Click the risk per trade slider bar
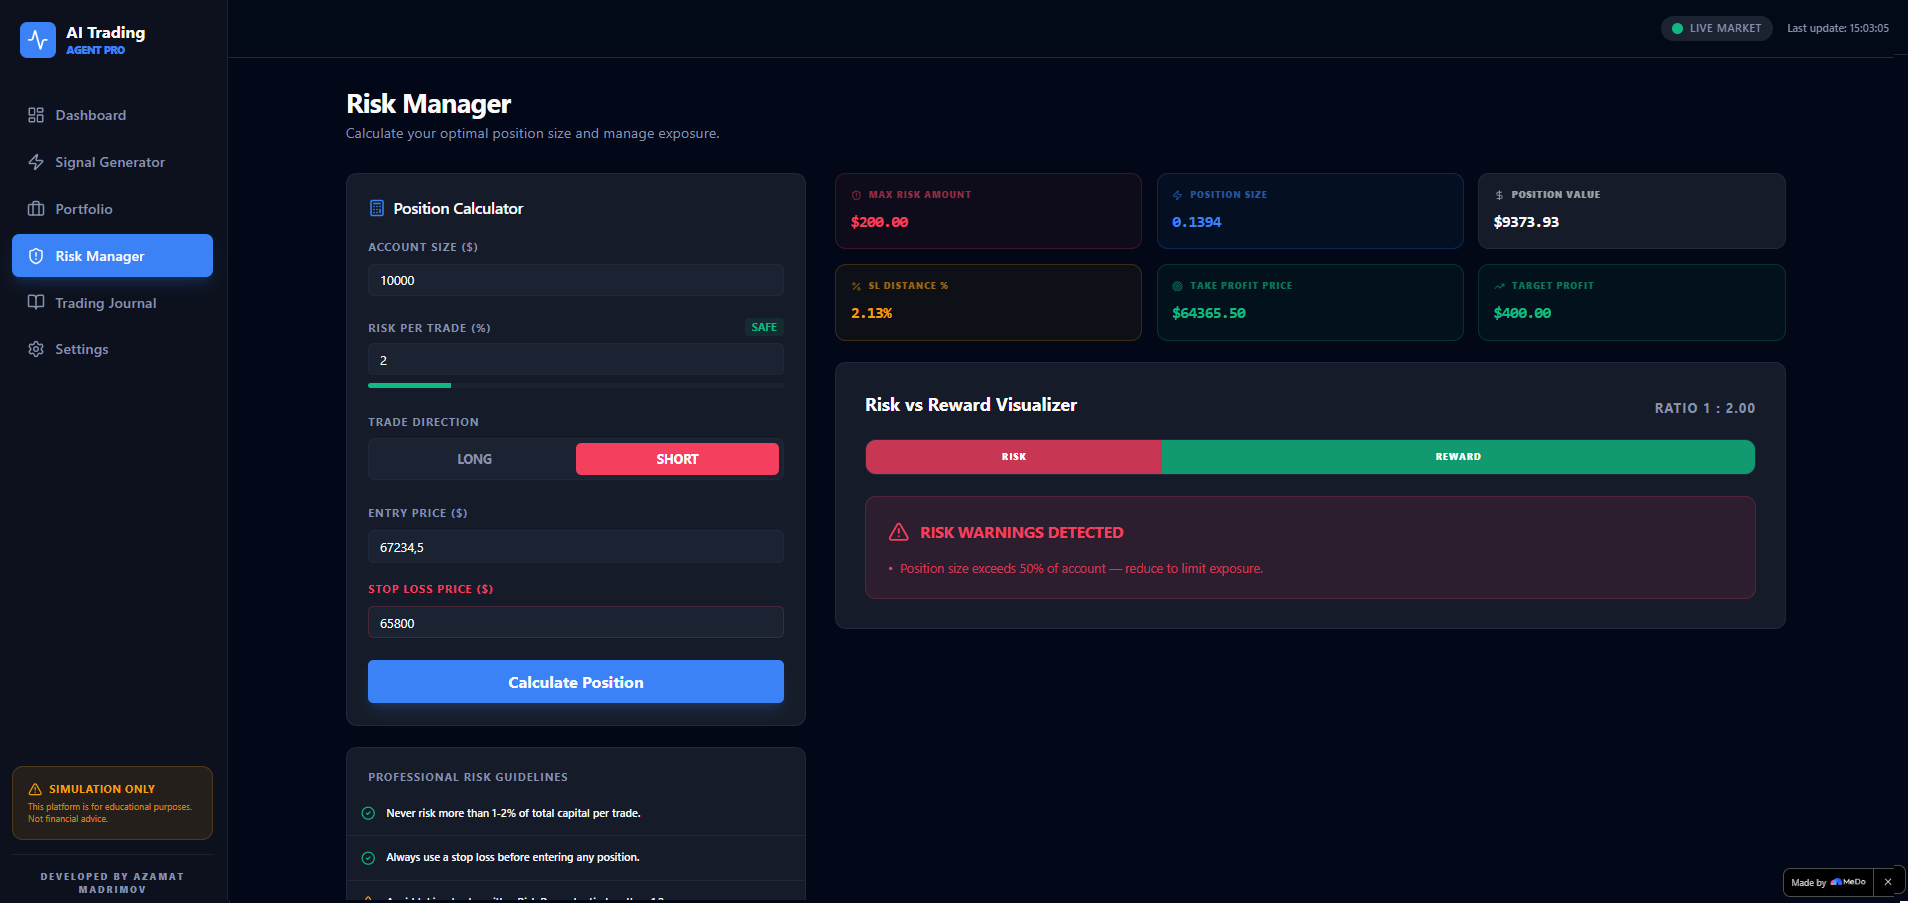Image resolution: width=1908 pixels, height=903 pixels. point(576,385)
